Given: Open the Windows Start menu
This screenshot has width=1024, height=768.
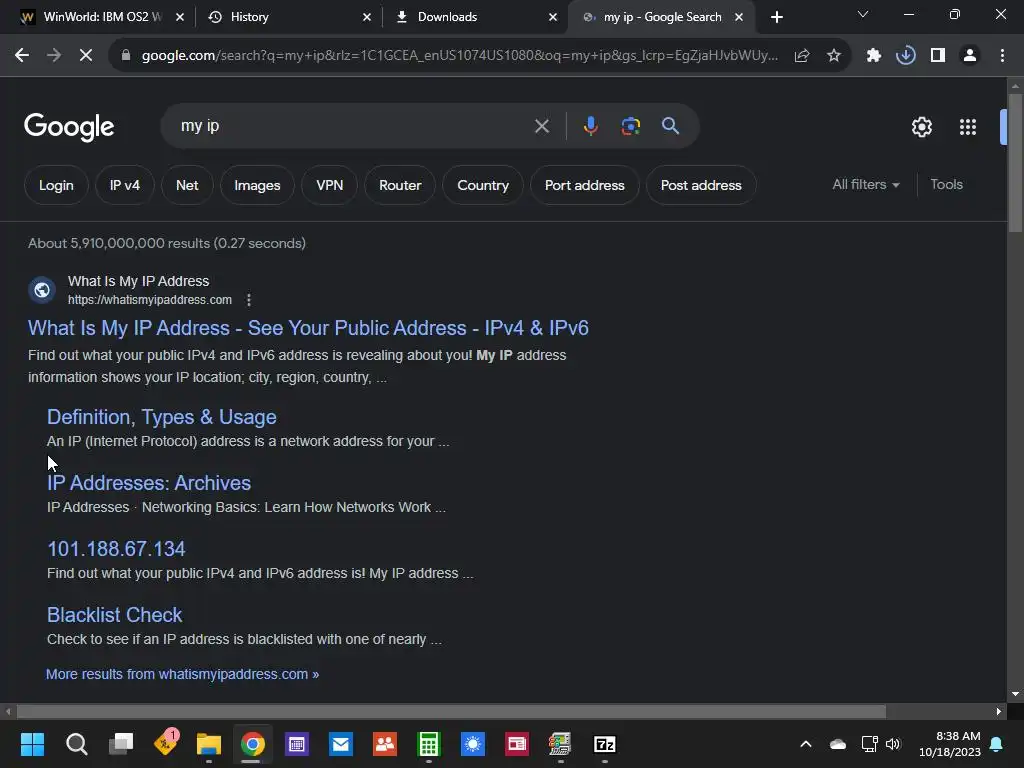Looking at the screenshot, I should (32, 744).
